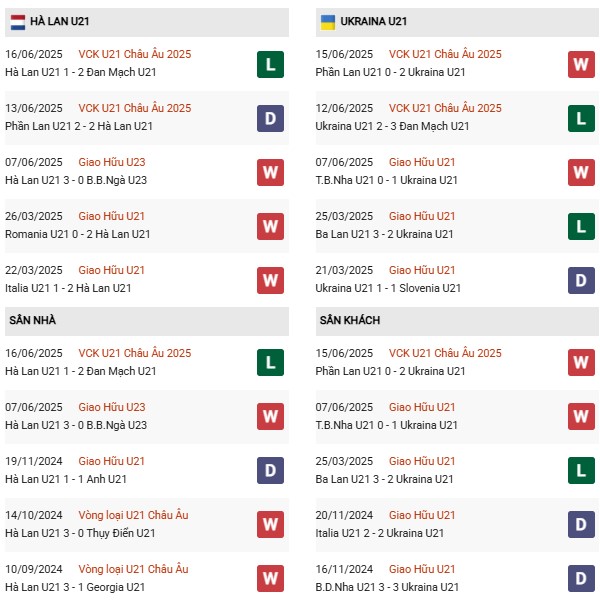Click the D badge for Phần Lan 2-2 Hà Lan
The height and width of the screenshot is (602, 600).
pyautogui.click(x=270, y=119)
